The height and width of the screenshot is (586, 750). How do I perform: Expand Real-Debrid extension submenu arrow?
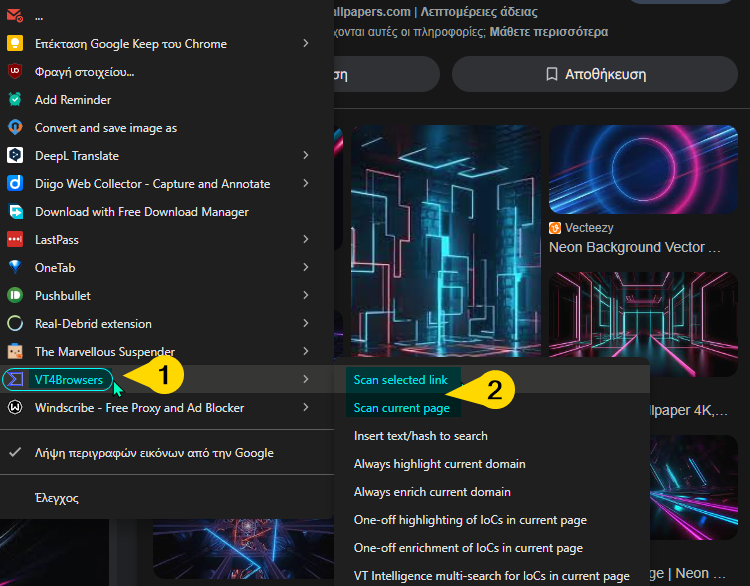306,323
